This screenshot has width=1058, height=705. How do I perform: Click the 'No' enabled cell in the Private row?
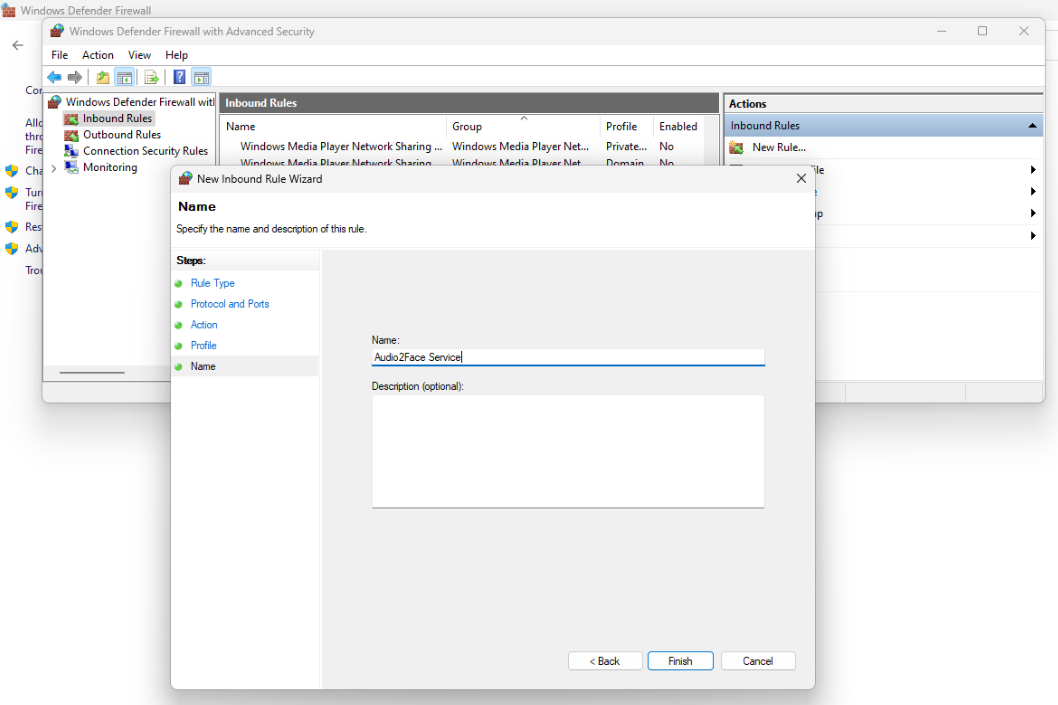(667, 146)
